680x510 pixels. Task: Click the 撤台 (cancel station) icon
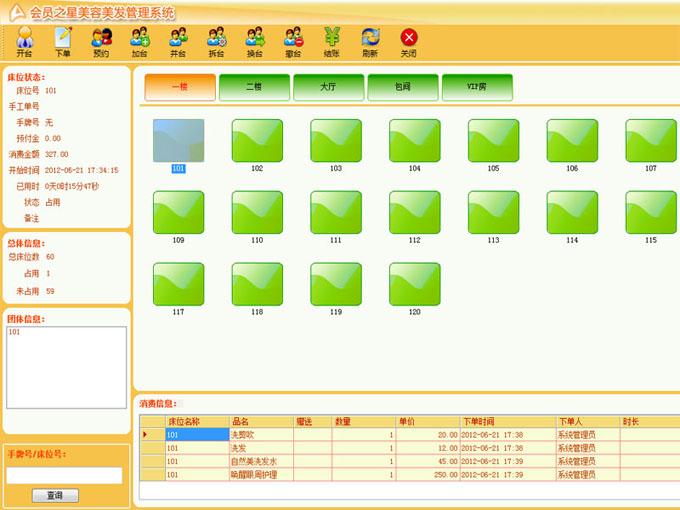coord(293,41)
